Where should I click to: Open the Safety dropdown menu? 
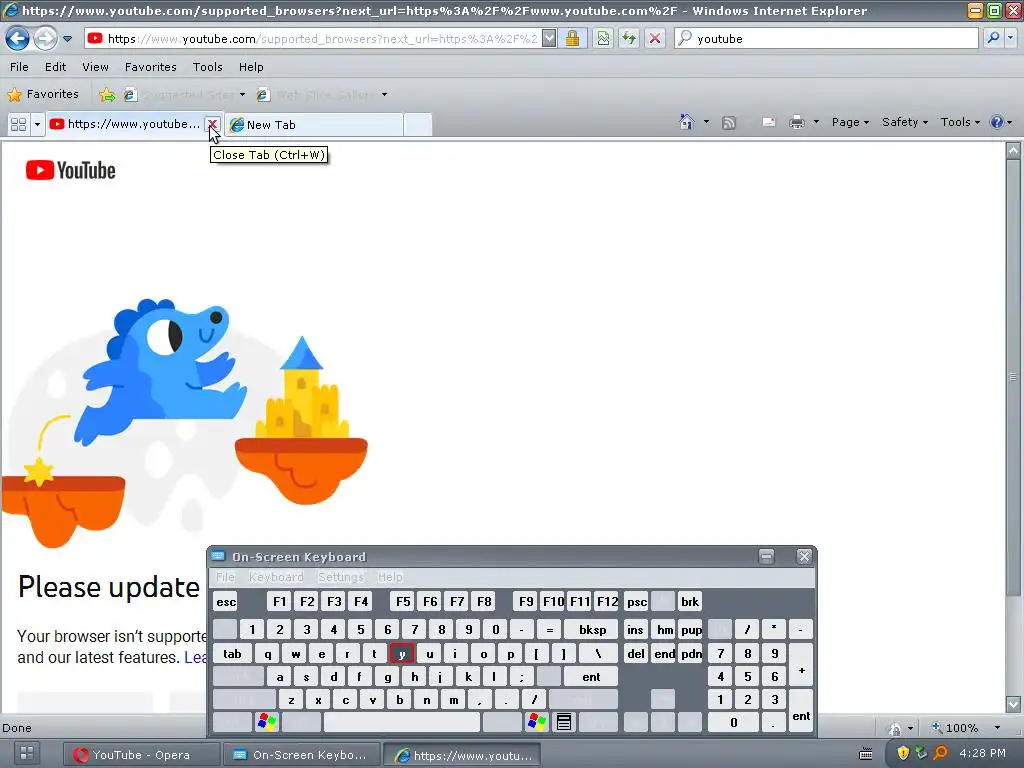point(904,122)
